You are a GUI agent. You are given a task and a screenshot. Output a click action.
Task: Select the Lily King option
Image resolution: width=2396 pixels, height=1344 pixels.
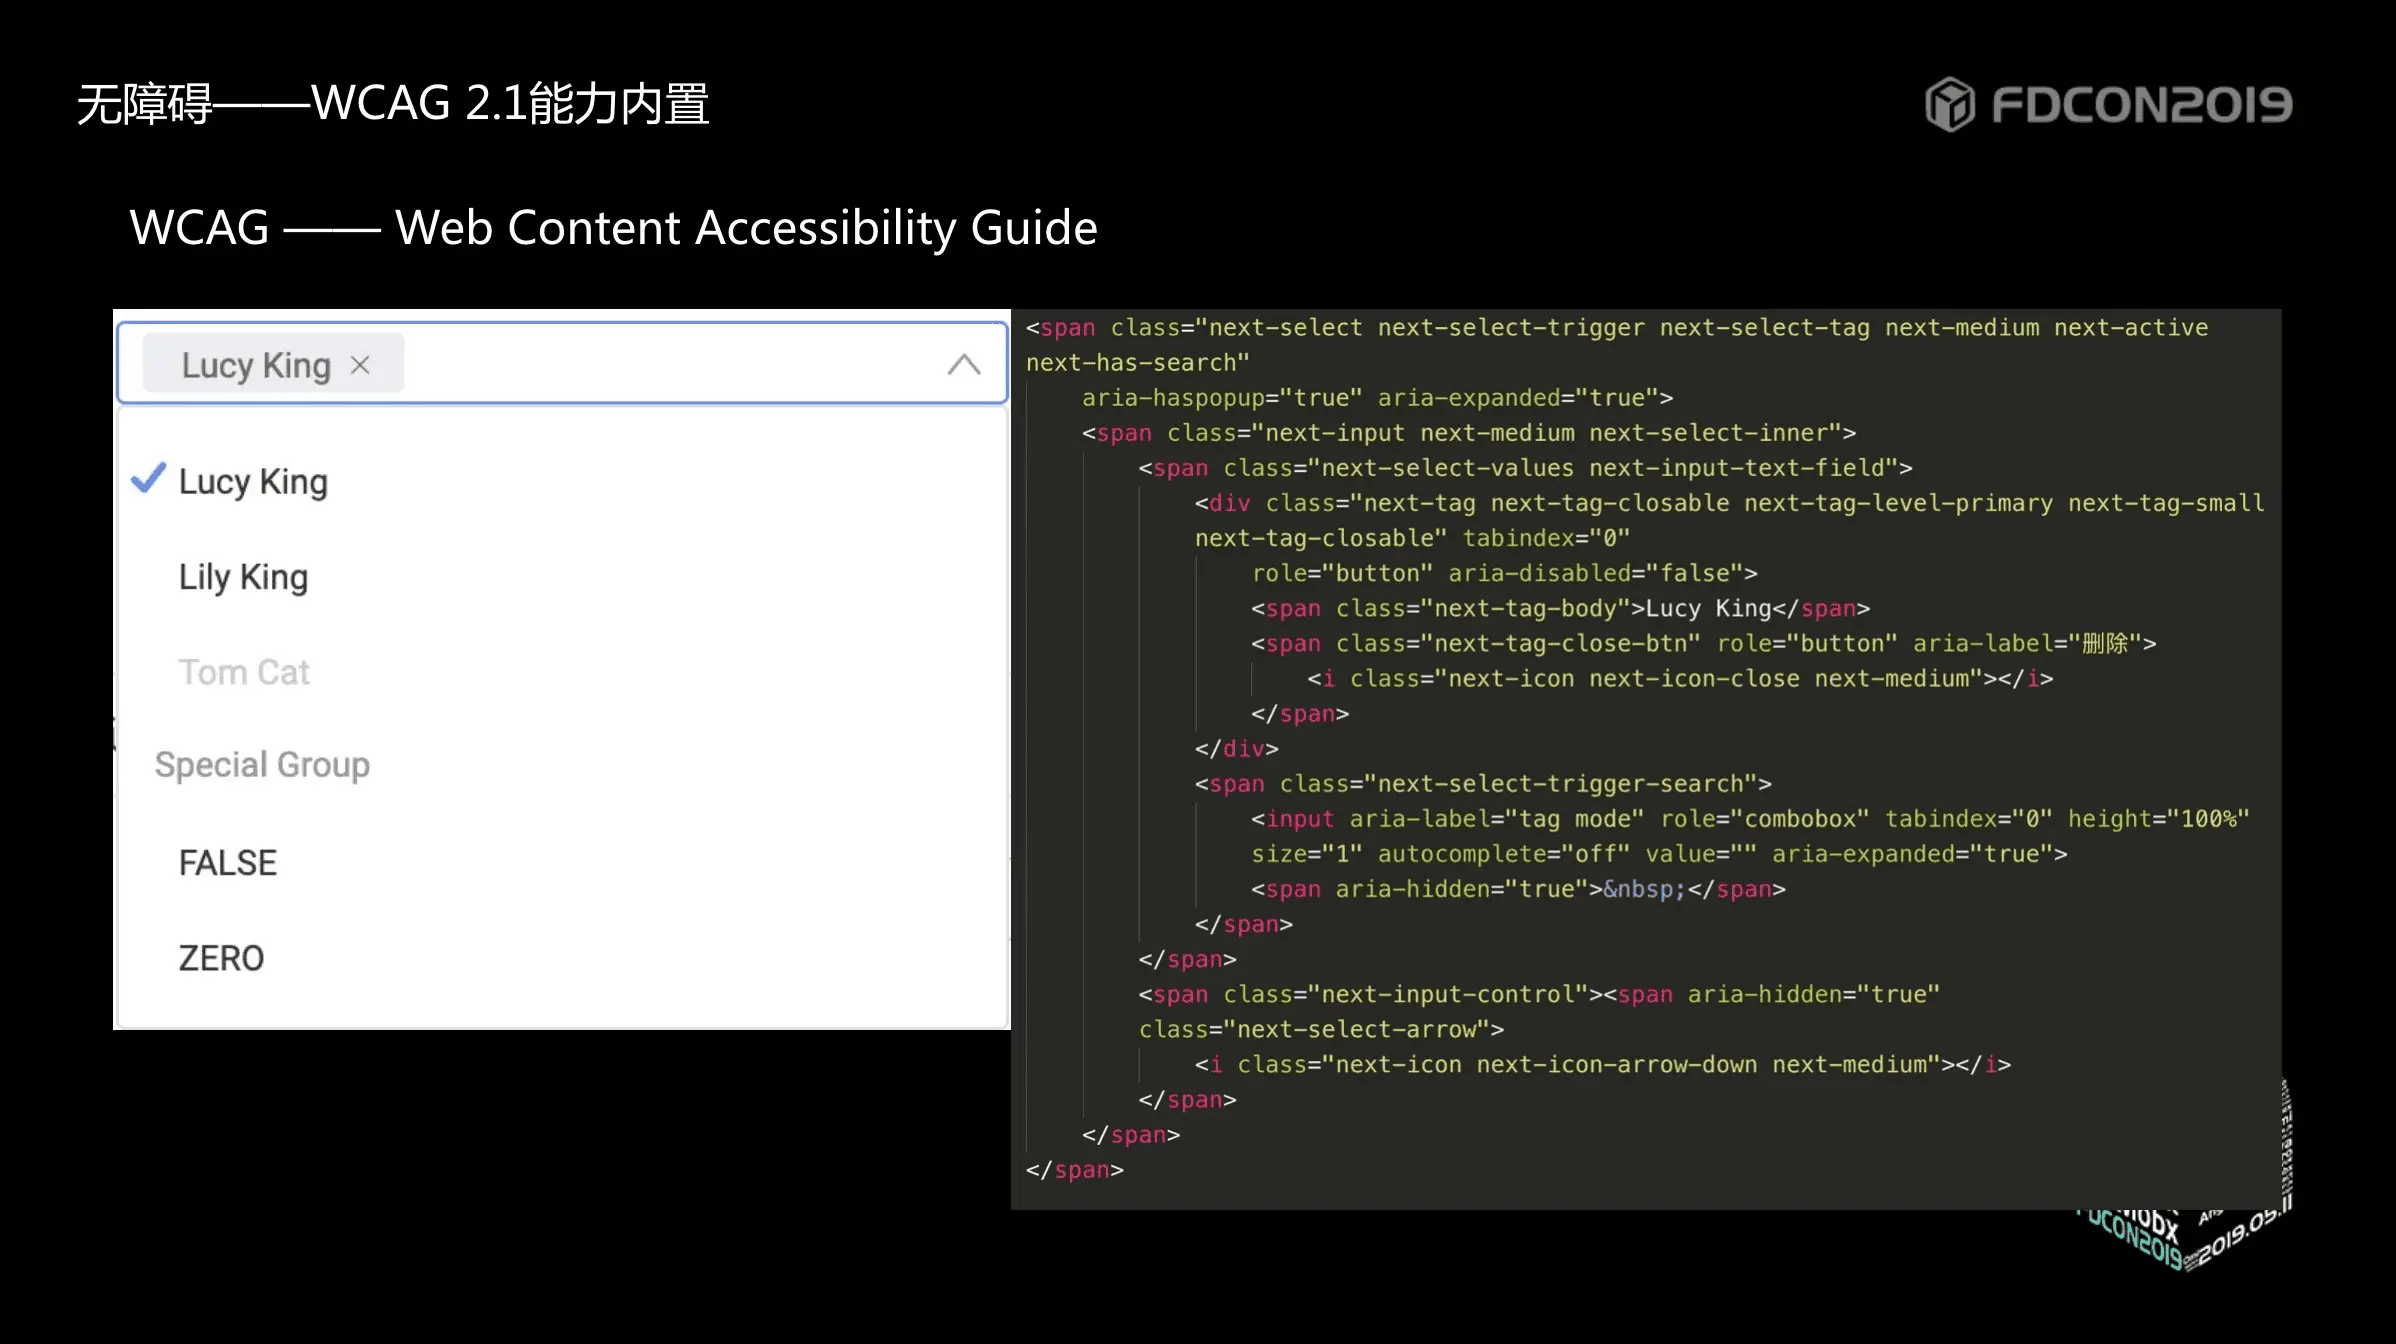(243, 577)
